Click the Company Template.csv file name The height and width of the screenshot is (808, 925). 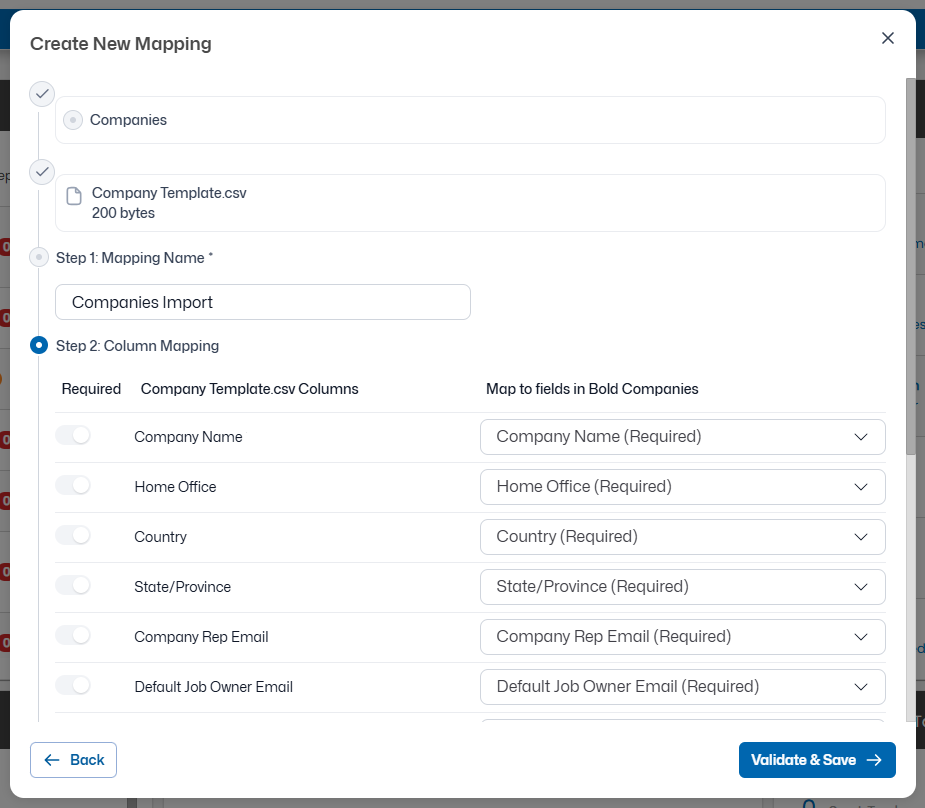pyautogui.click(x=169, y=193)
